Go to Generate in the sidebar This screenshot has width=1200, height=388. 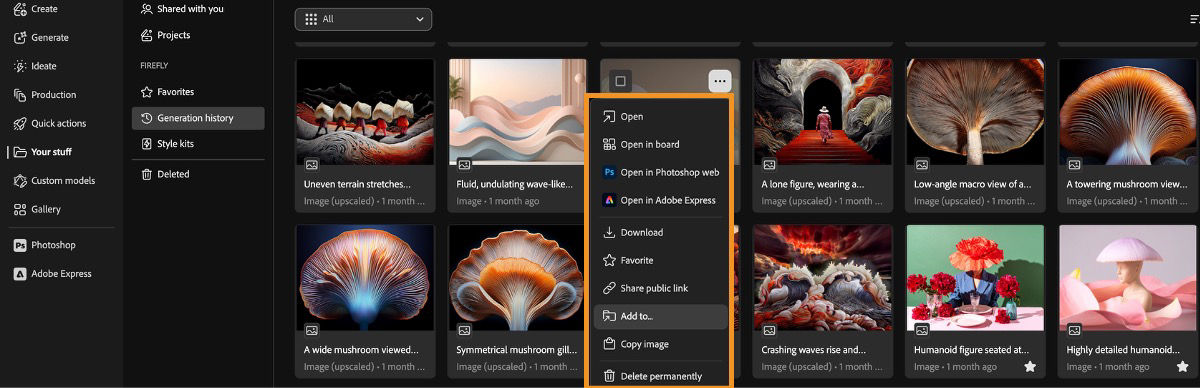(x=40, y=38)
